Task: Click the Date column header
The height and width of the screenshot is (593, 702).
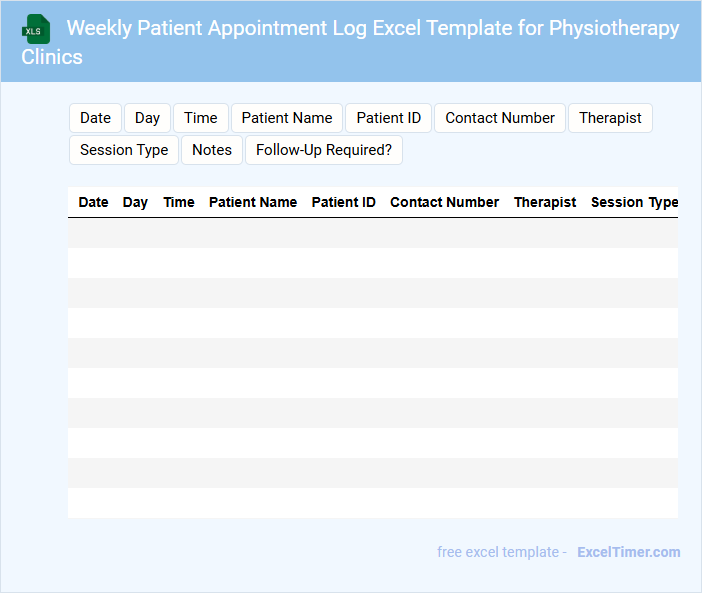Action: pyautogui.click(x=93, y=202)
